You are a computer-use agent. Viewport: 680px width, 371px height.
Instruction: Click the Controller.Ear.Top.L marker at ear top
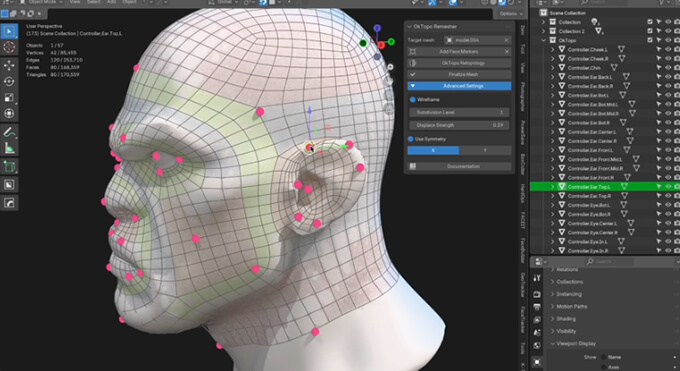[309, 148]
